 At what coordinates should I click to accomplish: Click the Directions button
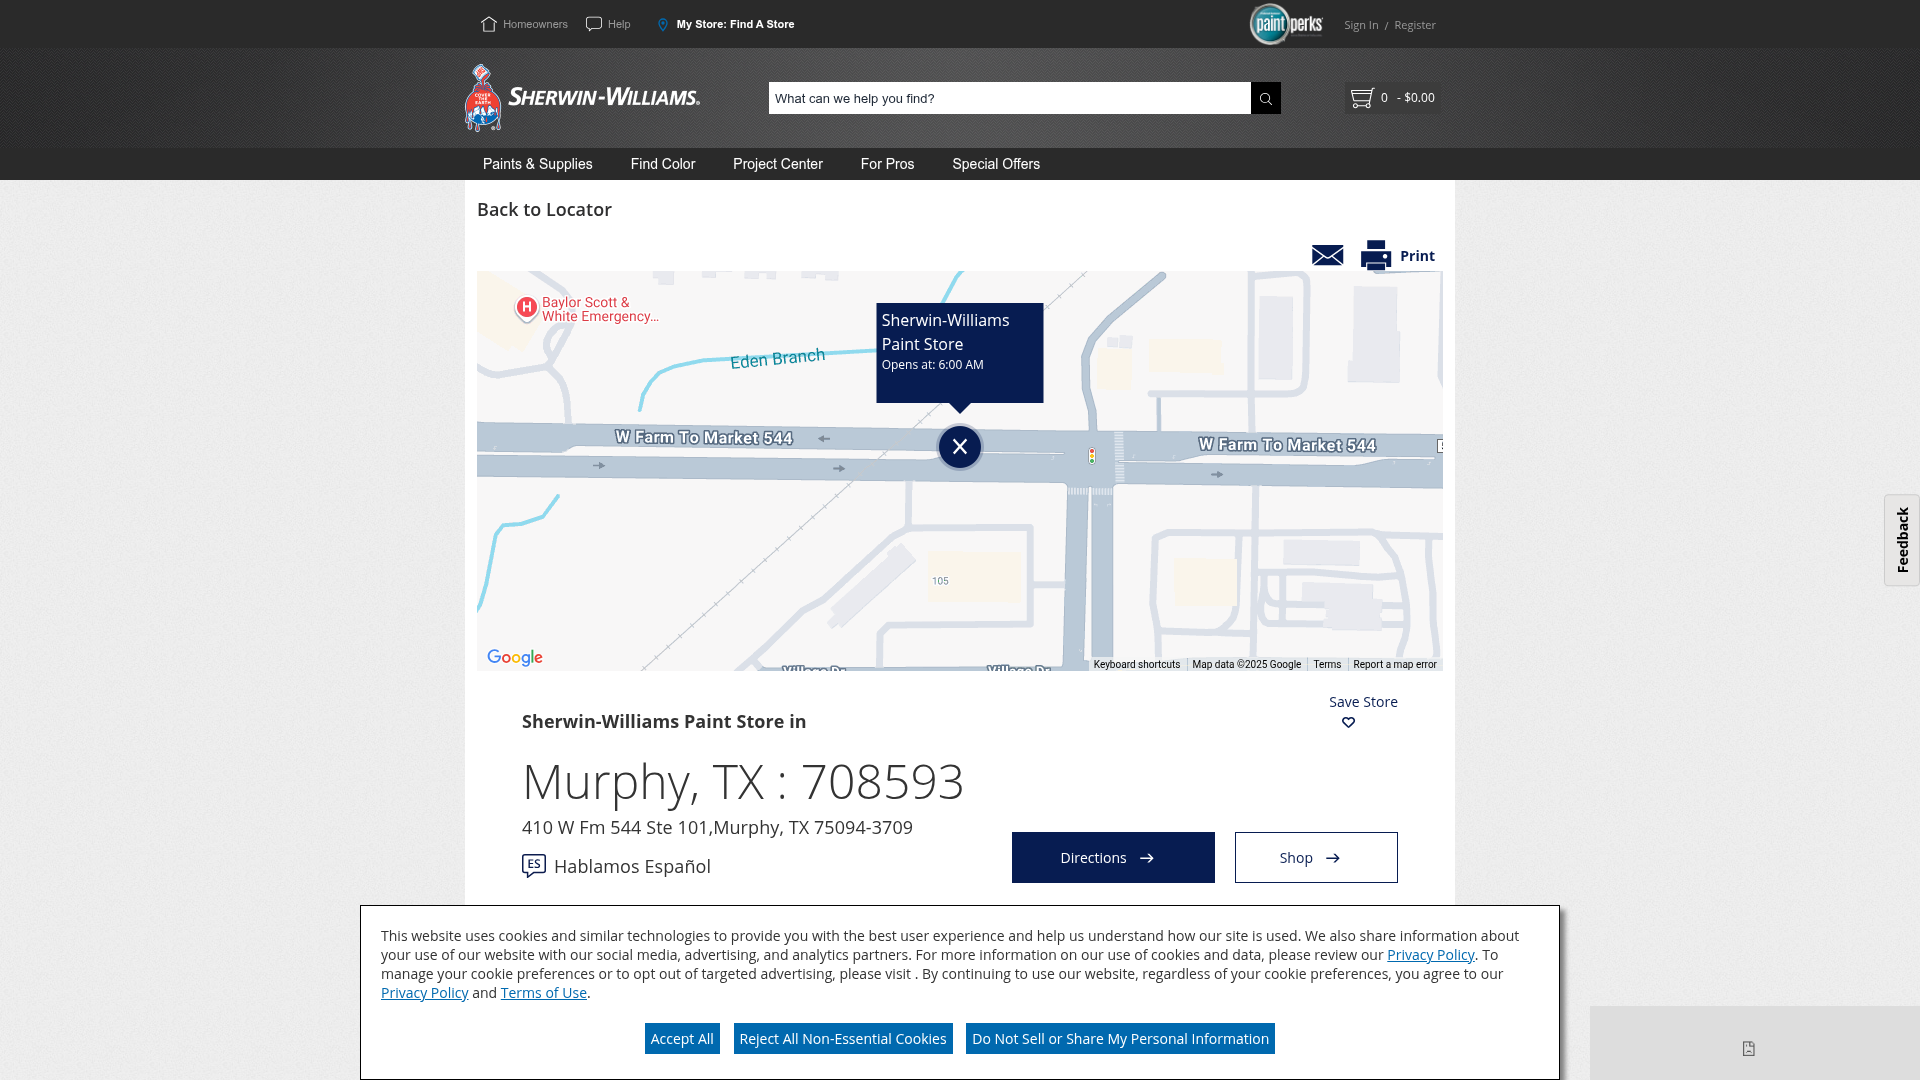tap(1112, 858)
